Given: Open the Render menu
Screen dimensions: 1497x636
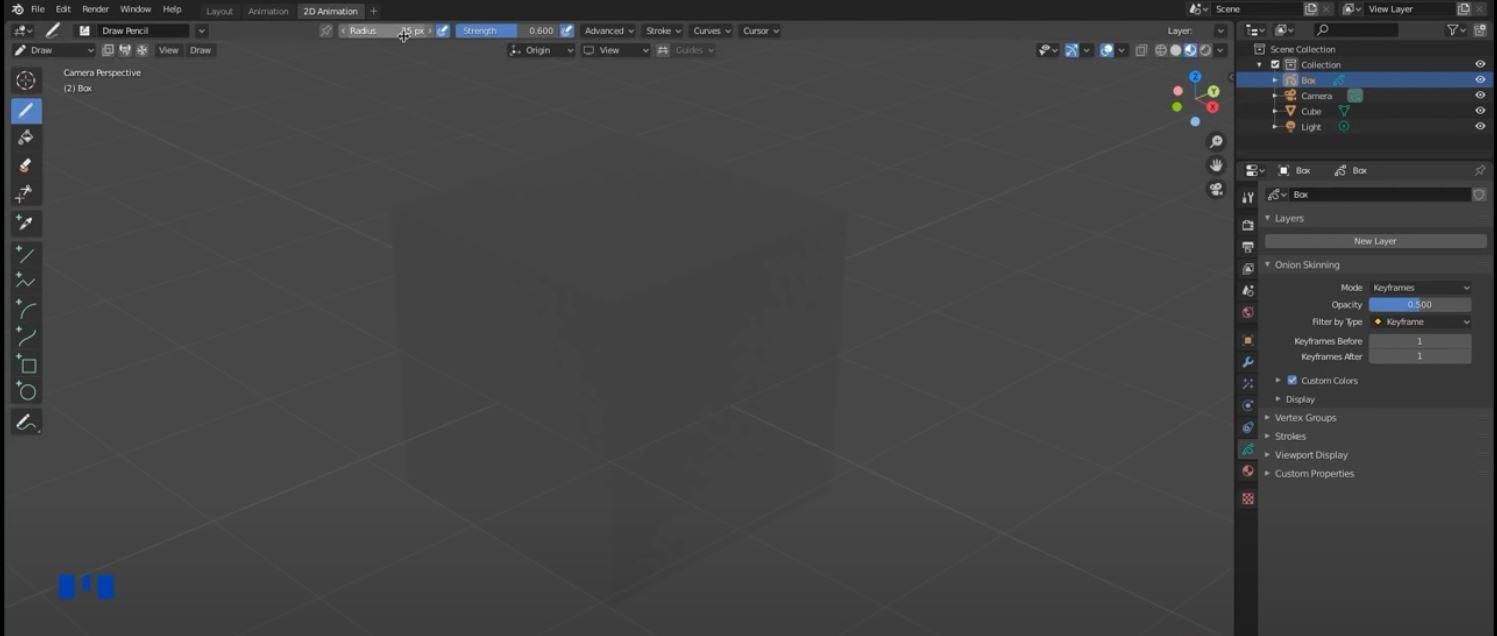Looking at the screenshot, I should 95,8.
